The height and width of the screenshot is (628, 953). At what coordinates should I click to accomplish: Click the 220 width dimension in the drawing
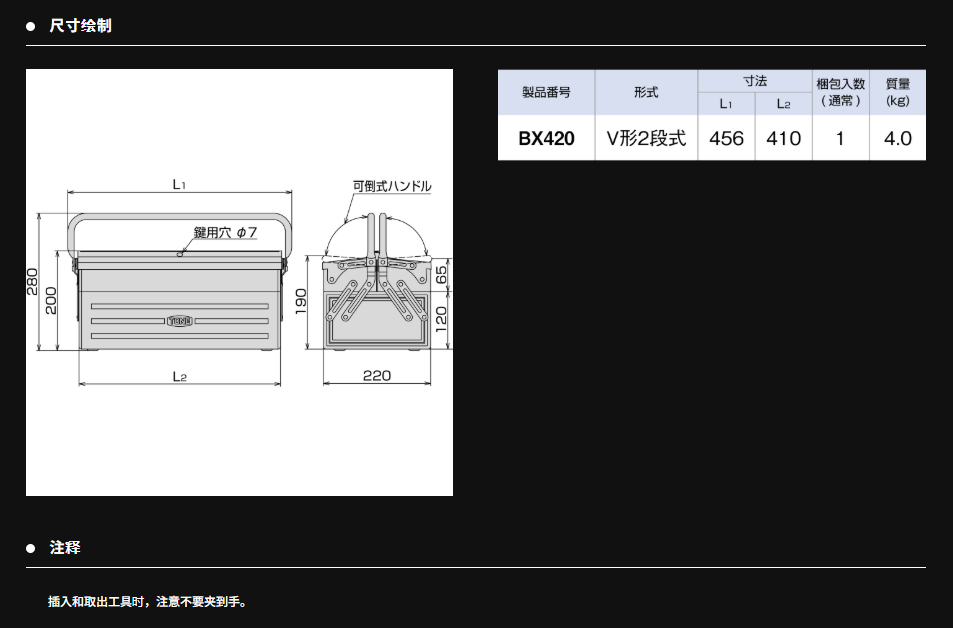coord(376,376)
